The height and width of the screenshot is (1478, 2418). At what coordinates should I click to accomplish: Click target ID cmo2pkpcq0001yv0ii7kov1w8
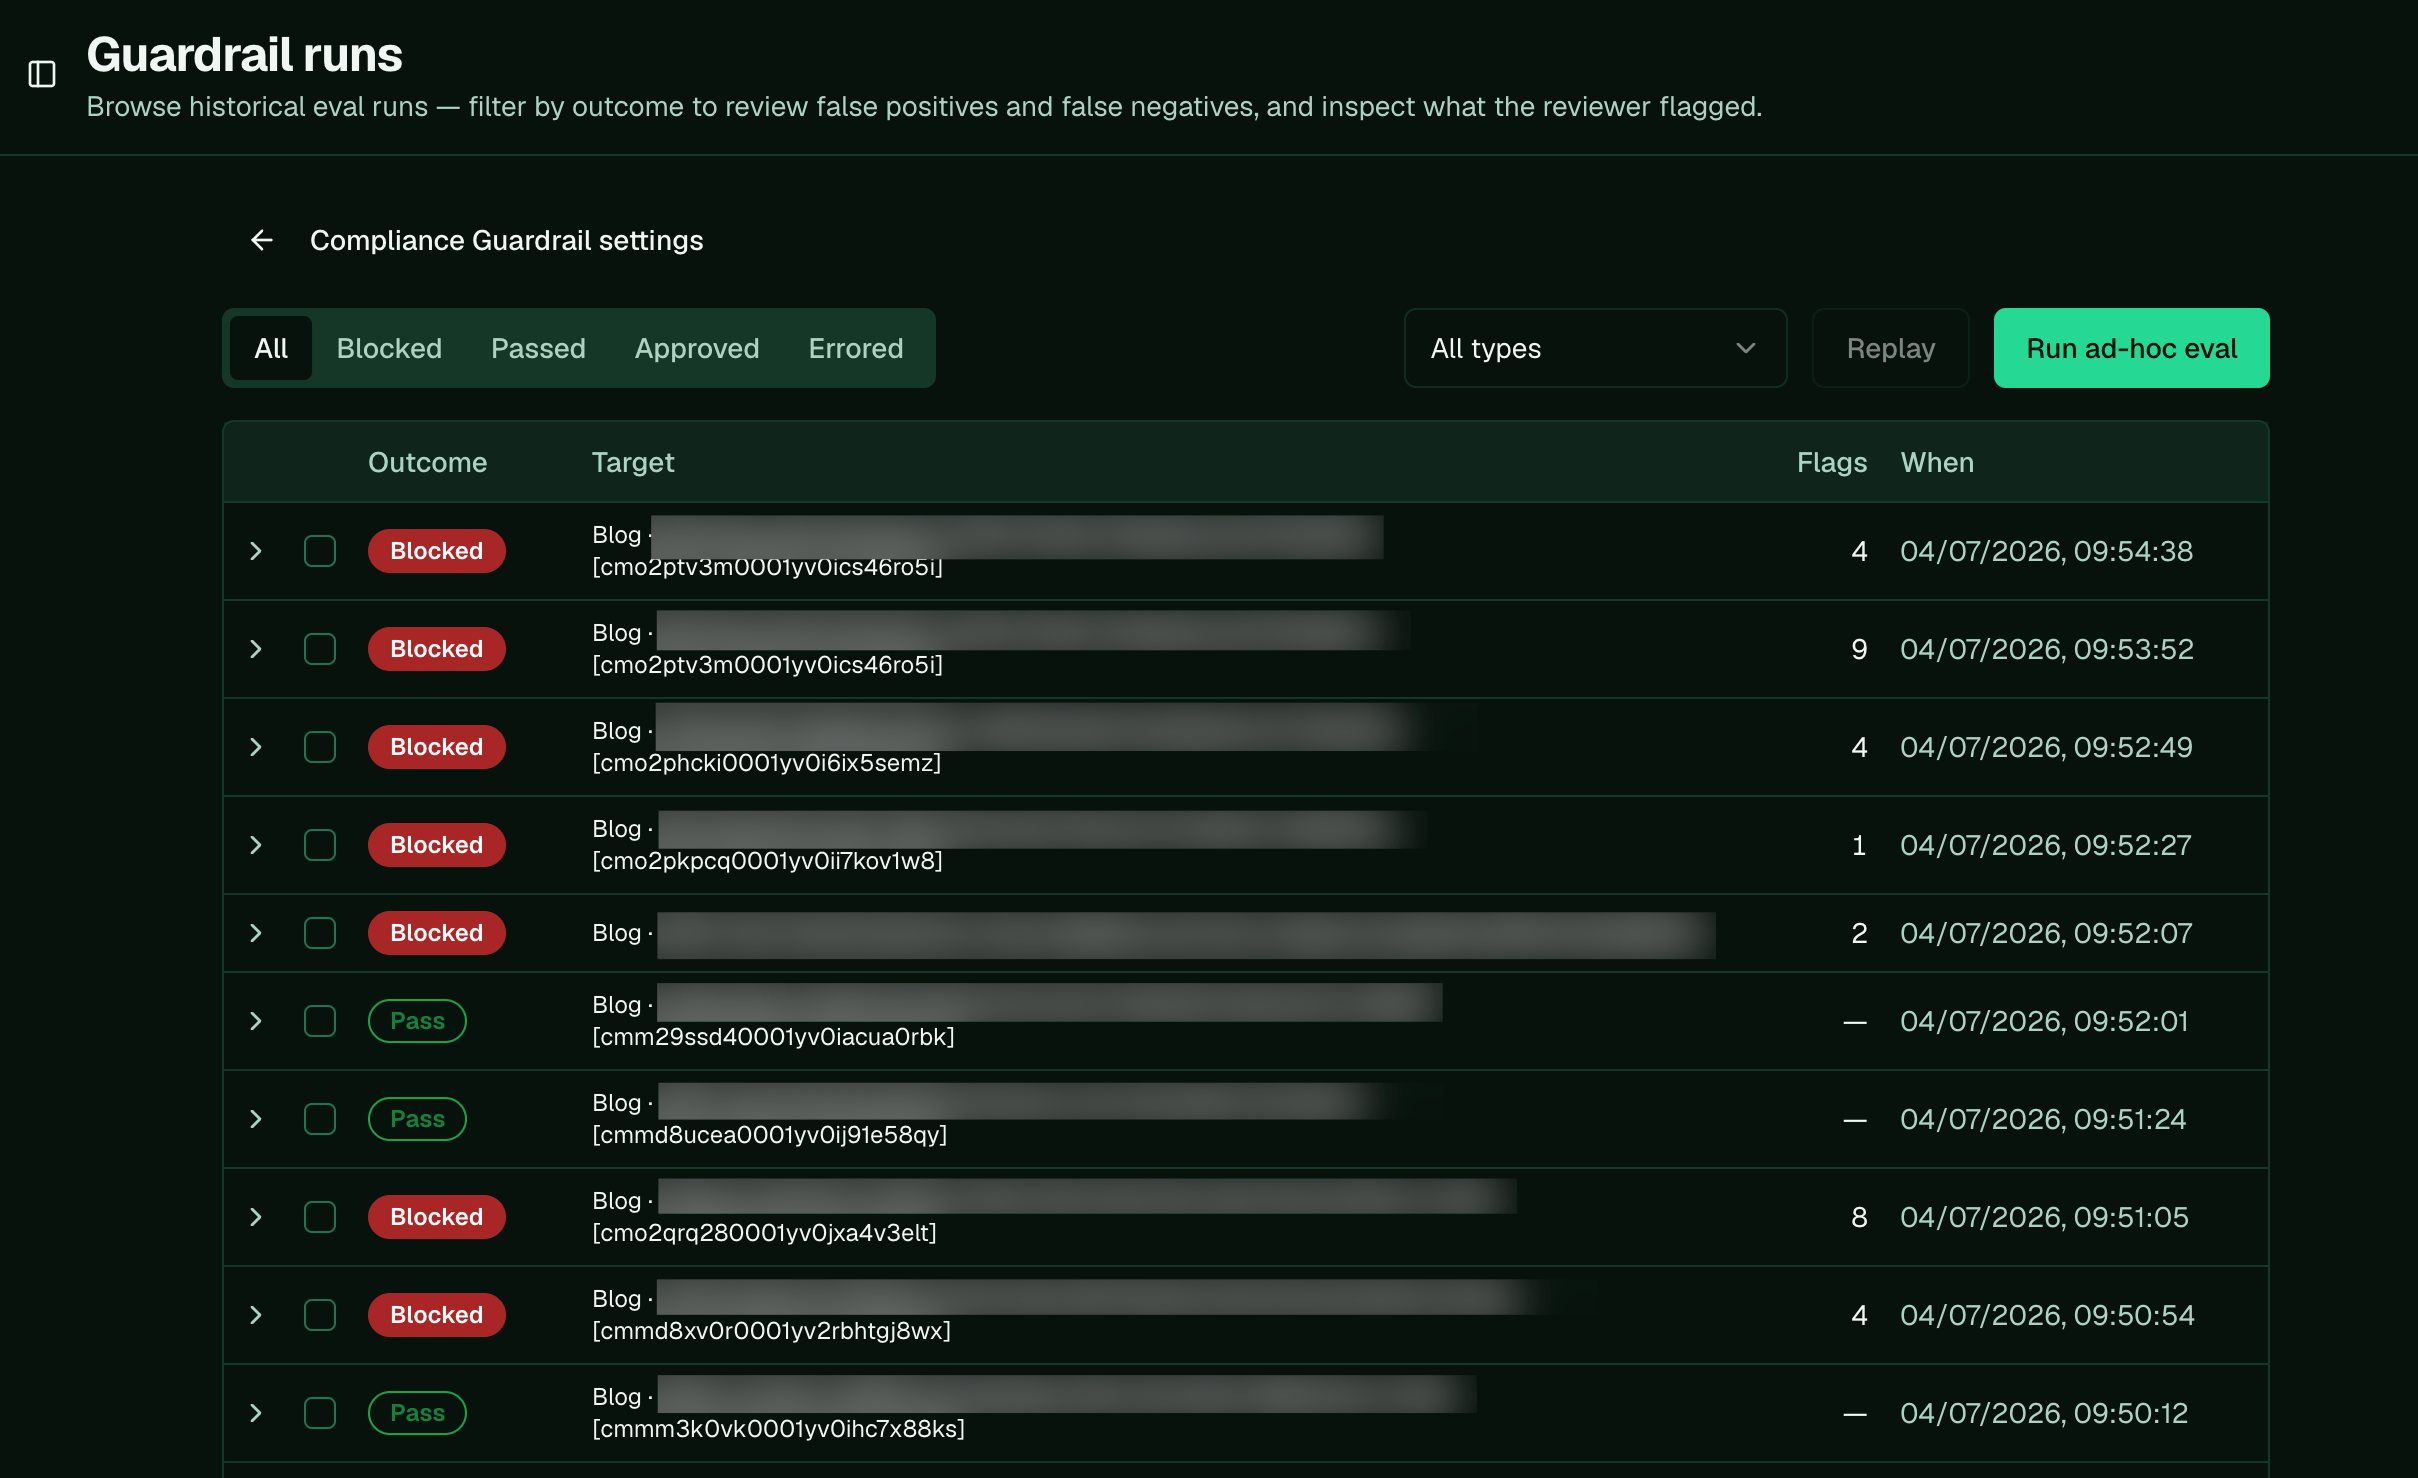[x=768, y=861]
